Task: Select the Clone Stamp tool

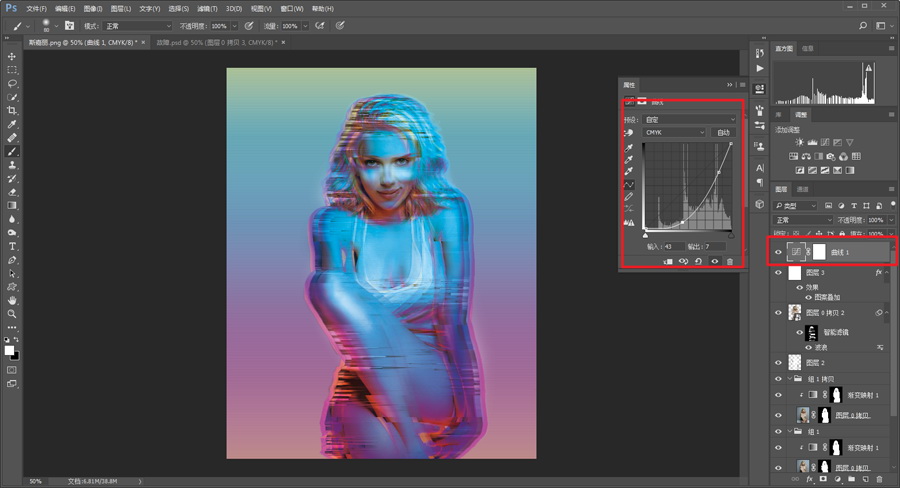Action: click(11, 165)
